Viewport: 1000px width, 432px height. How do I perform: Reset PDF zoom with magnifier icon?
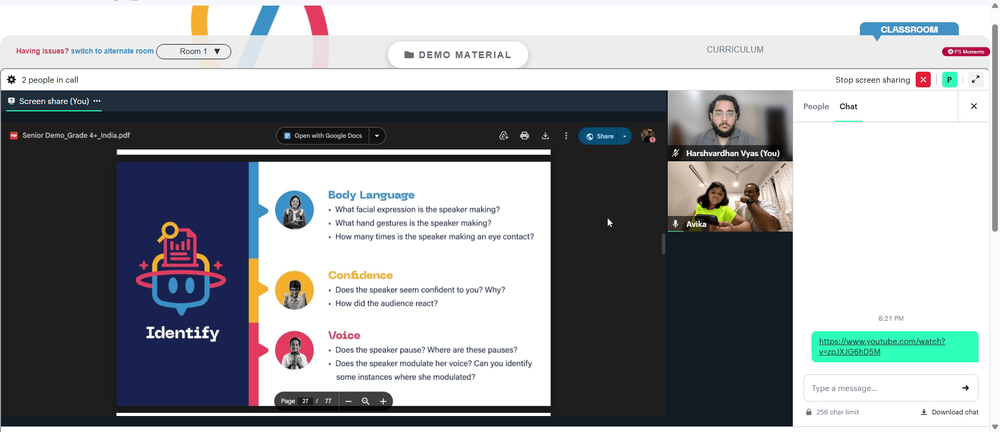click(365, 401)
